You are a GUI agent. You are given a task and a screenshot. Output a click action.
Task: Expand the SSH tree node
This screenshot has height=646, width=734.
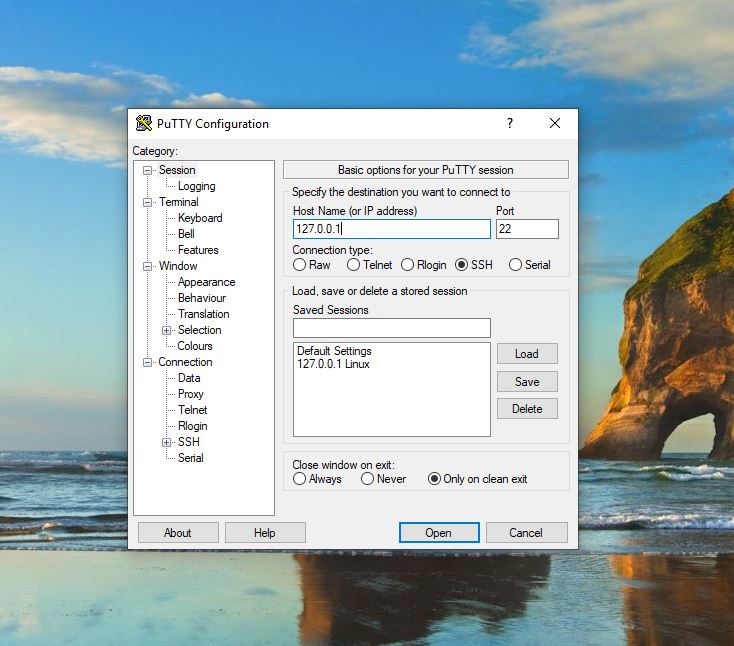point(167,442)
